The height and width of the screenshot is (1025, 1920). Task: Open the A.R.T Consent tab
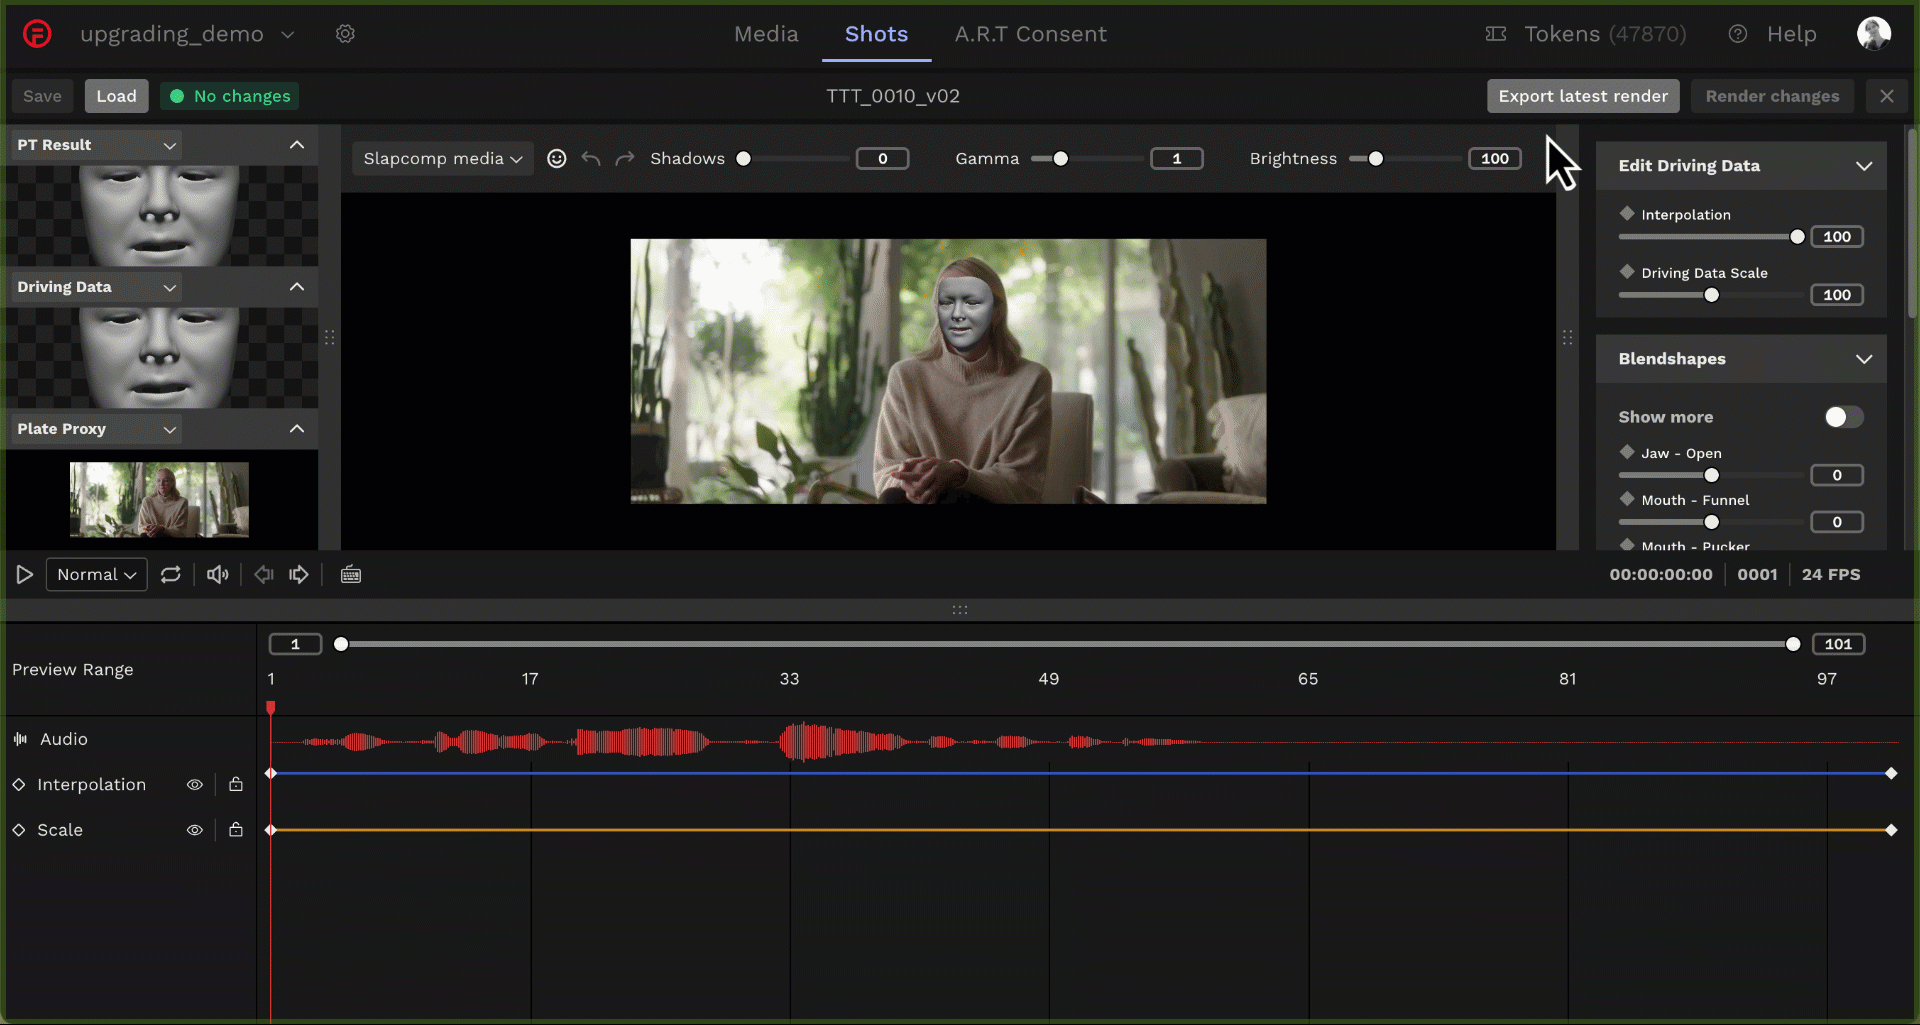(x=1030, y=34)
